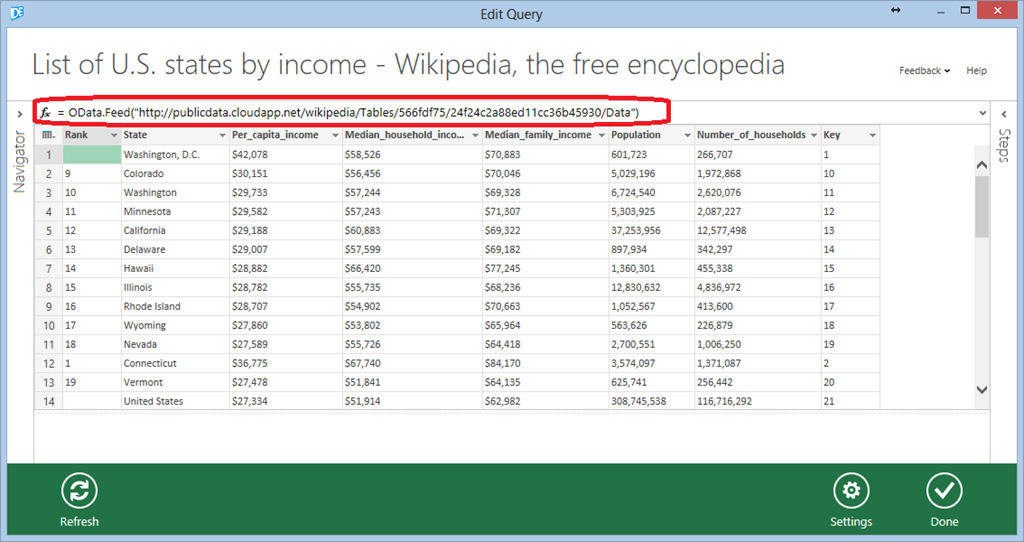Expand the Navigator pane chevron
Screen dimensions: 1024x542
coord(20,114)
